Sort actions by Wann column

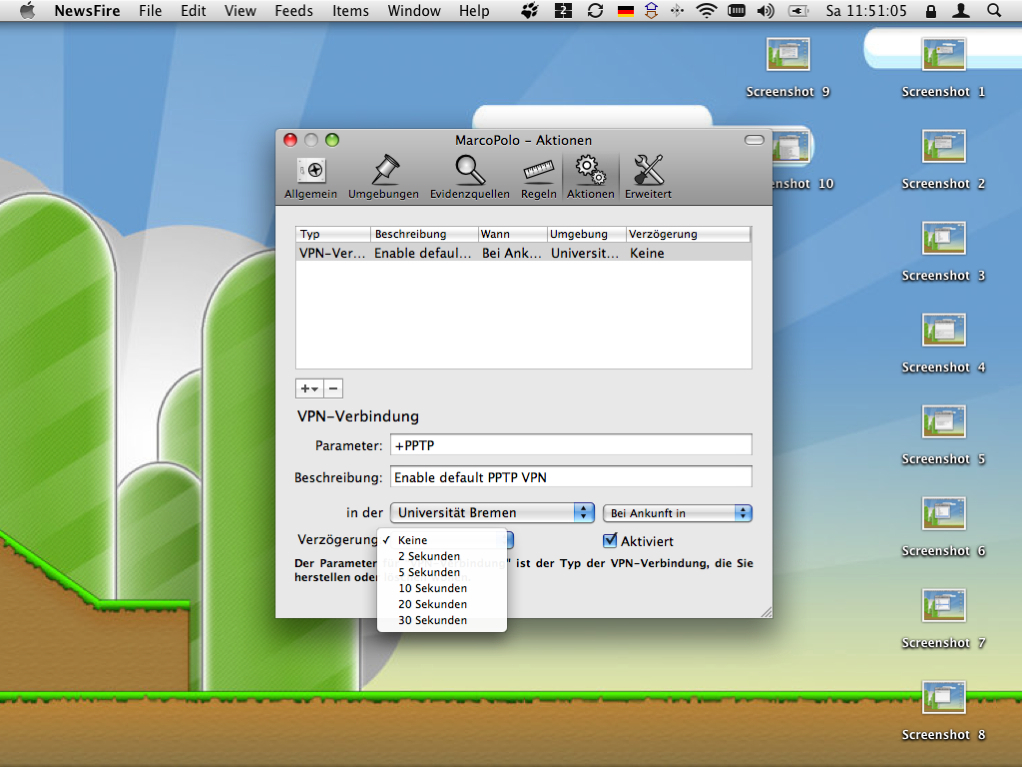[512, 234]
